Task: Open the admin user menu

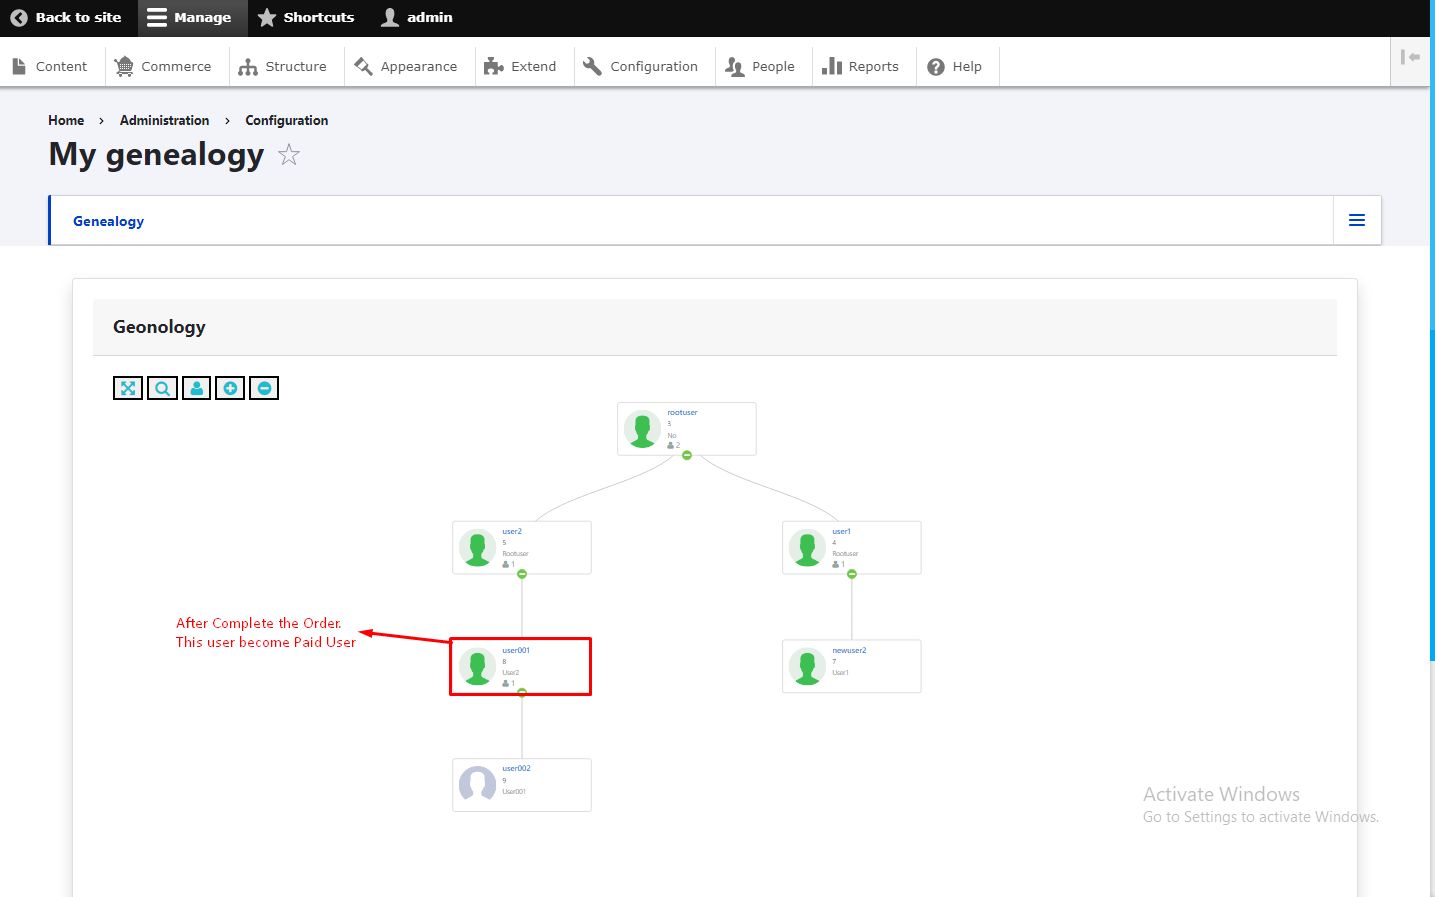Action: pyautogui.click(x=417, y=18)
